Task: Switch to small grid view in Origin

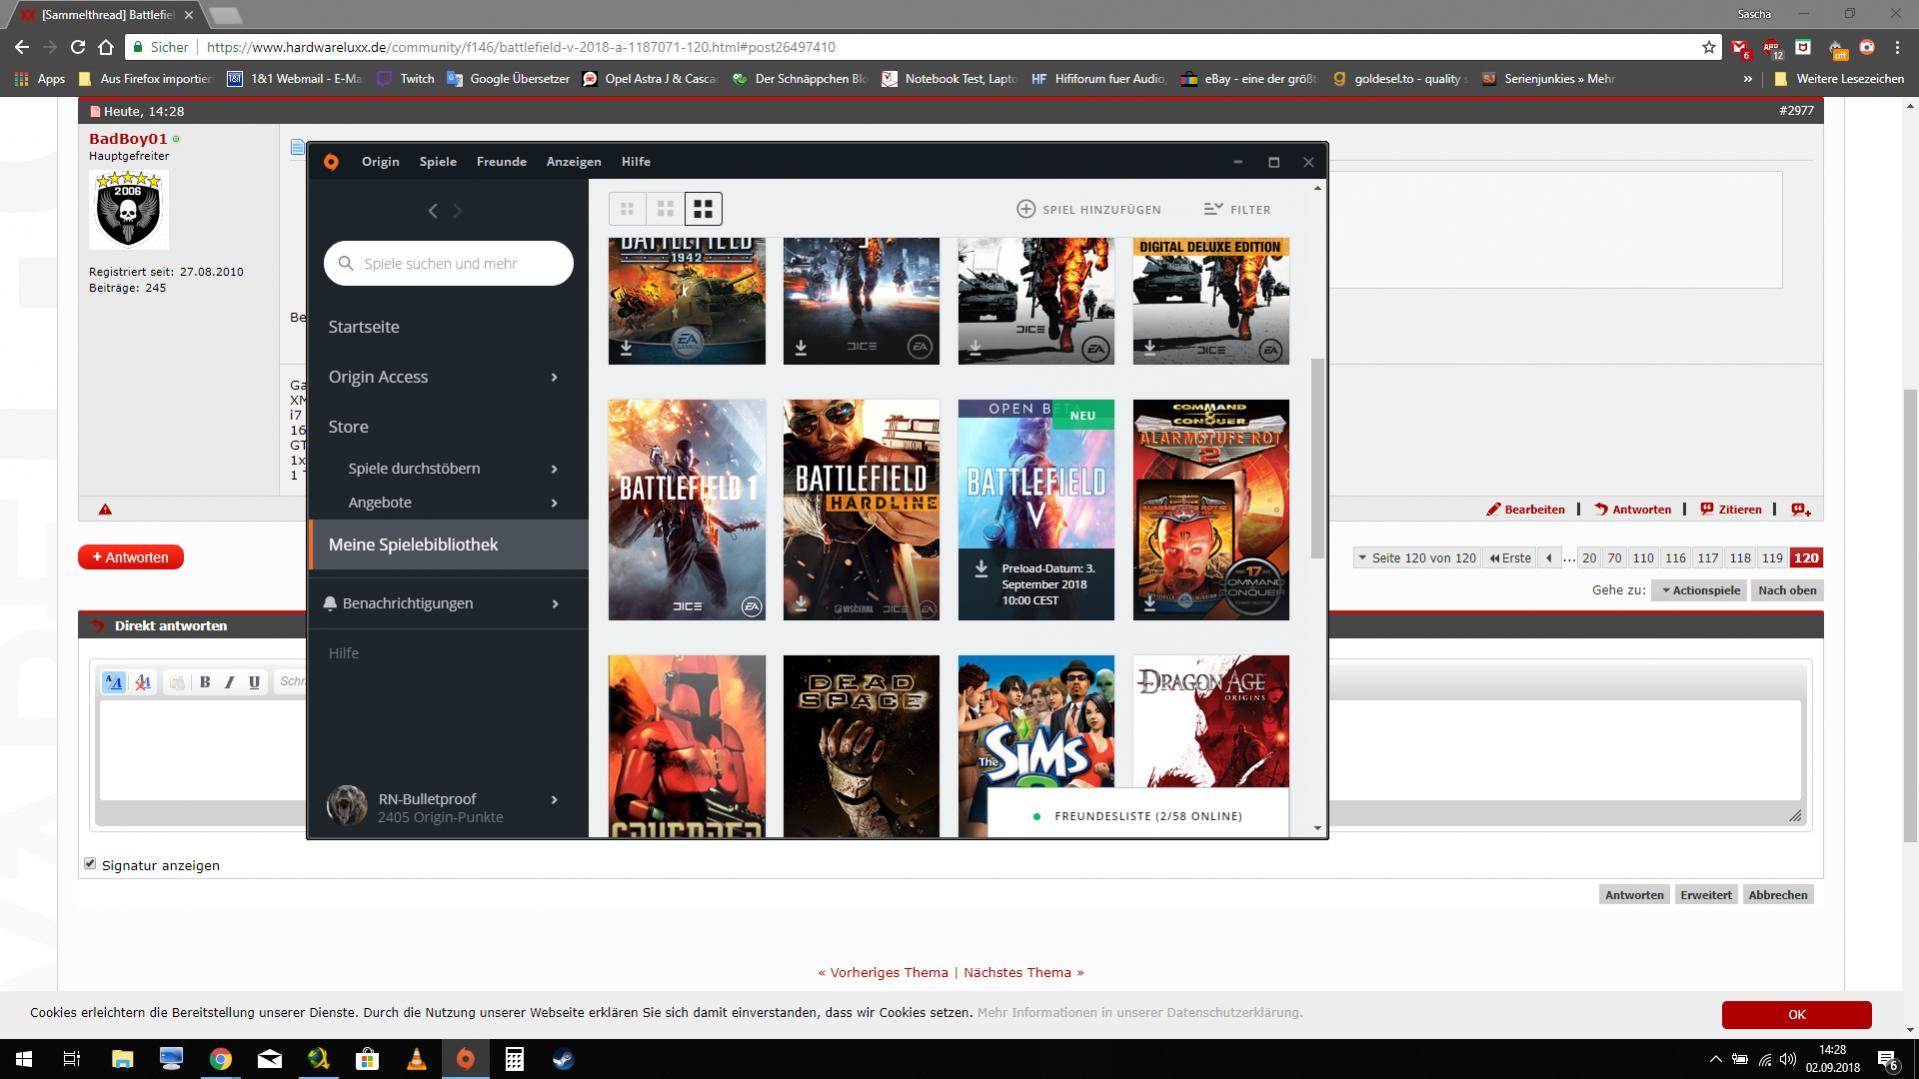Action: coord(627,209)
